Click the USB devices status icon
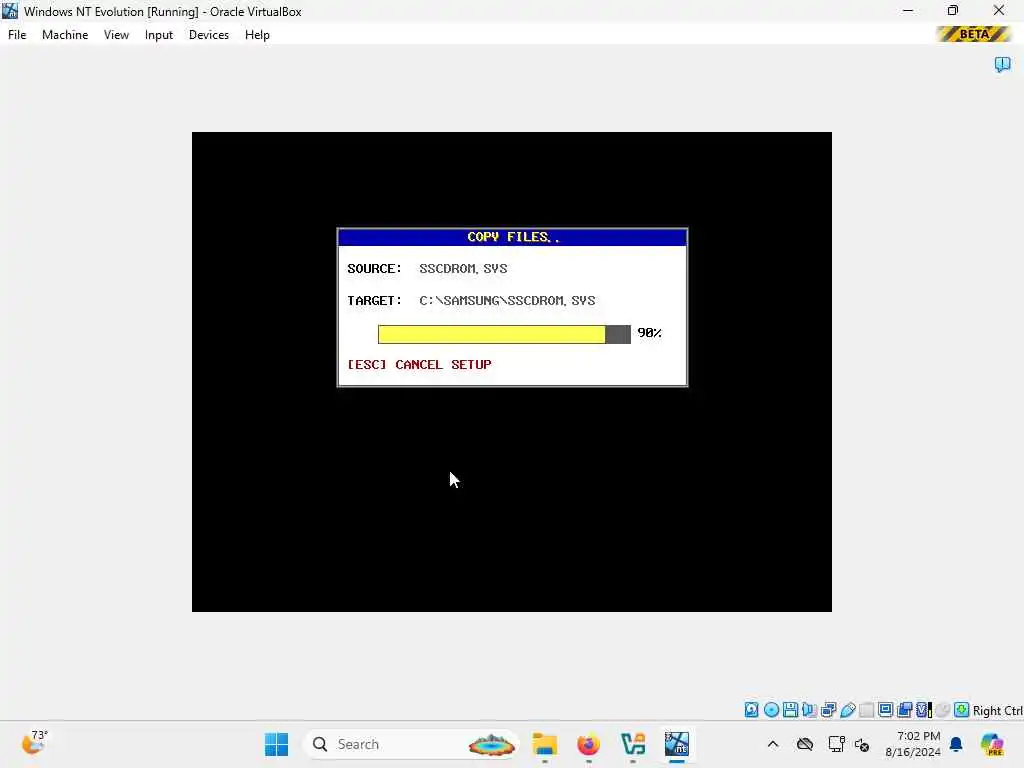1024x768 pixels. coord(848,710)
